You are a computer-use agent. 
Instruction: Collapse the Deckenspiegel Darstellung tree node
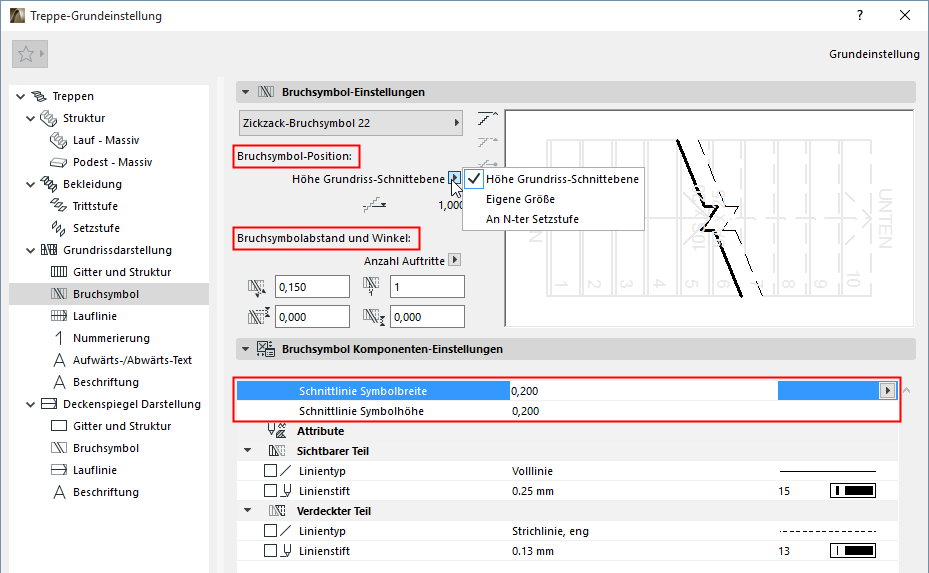31,404
